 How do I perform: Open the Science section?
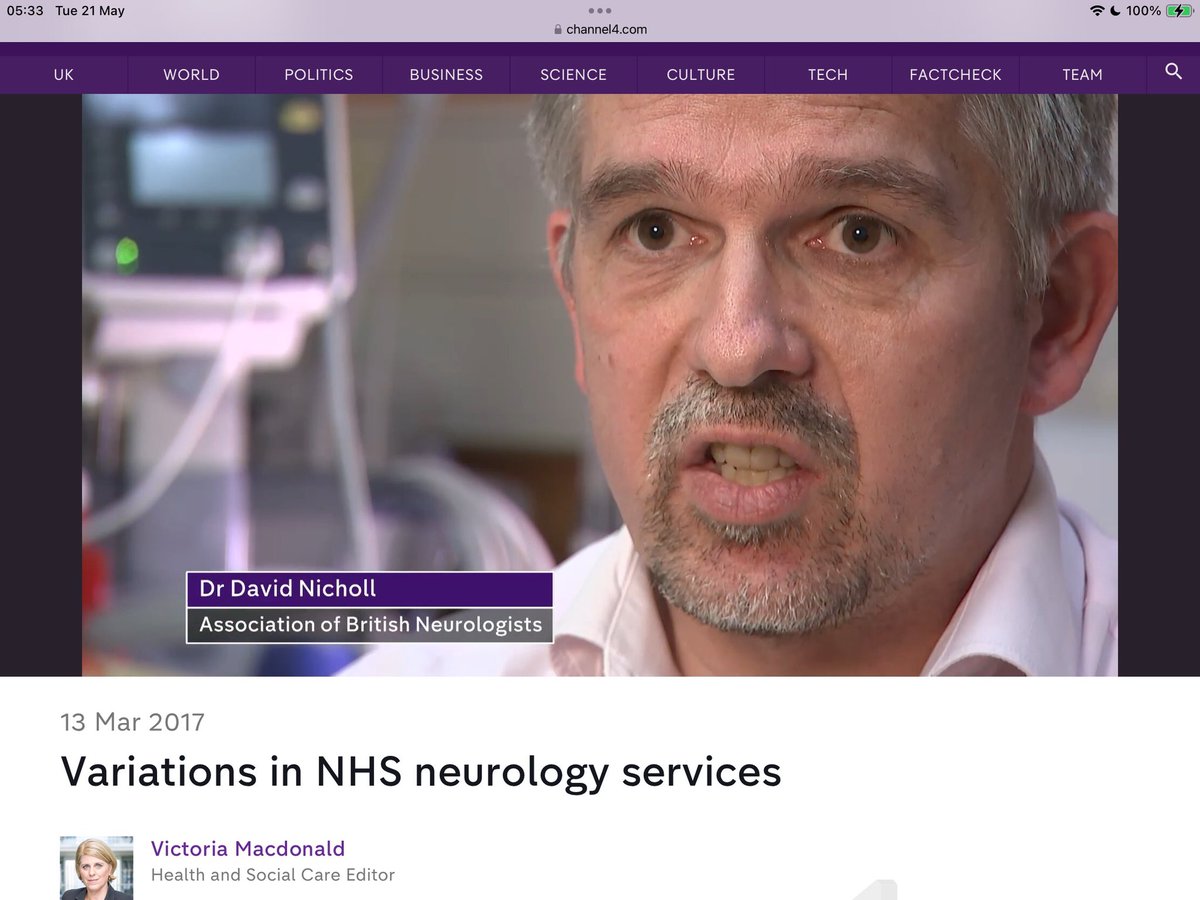573,75
